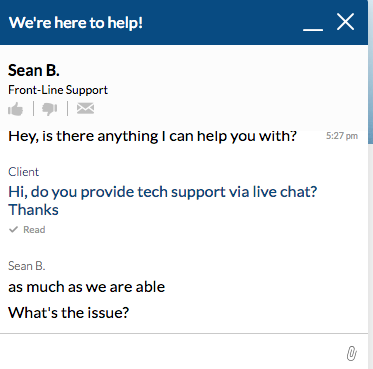Click the envelope email transcript icon
Screen dimensions: 373x369
(x=85, y=108)
